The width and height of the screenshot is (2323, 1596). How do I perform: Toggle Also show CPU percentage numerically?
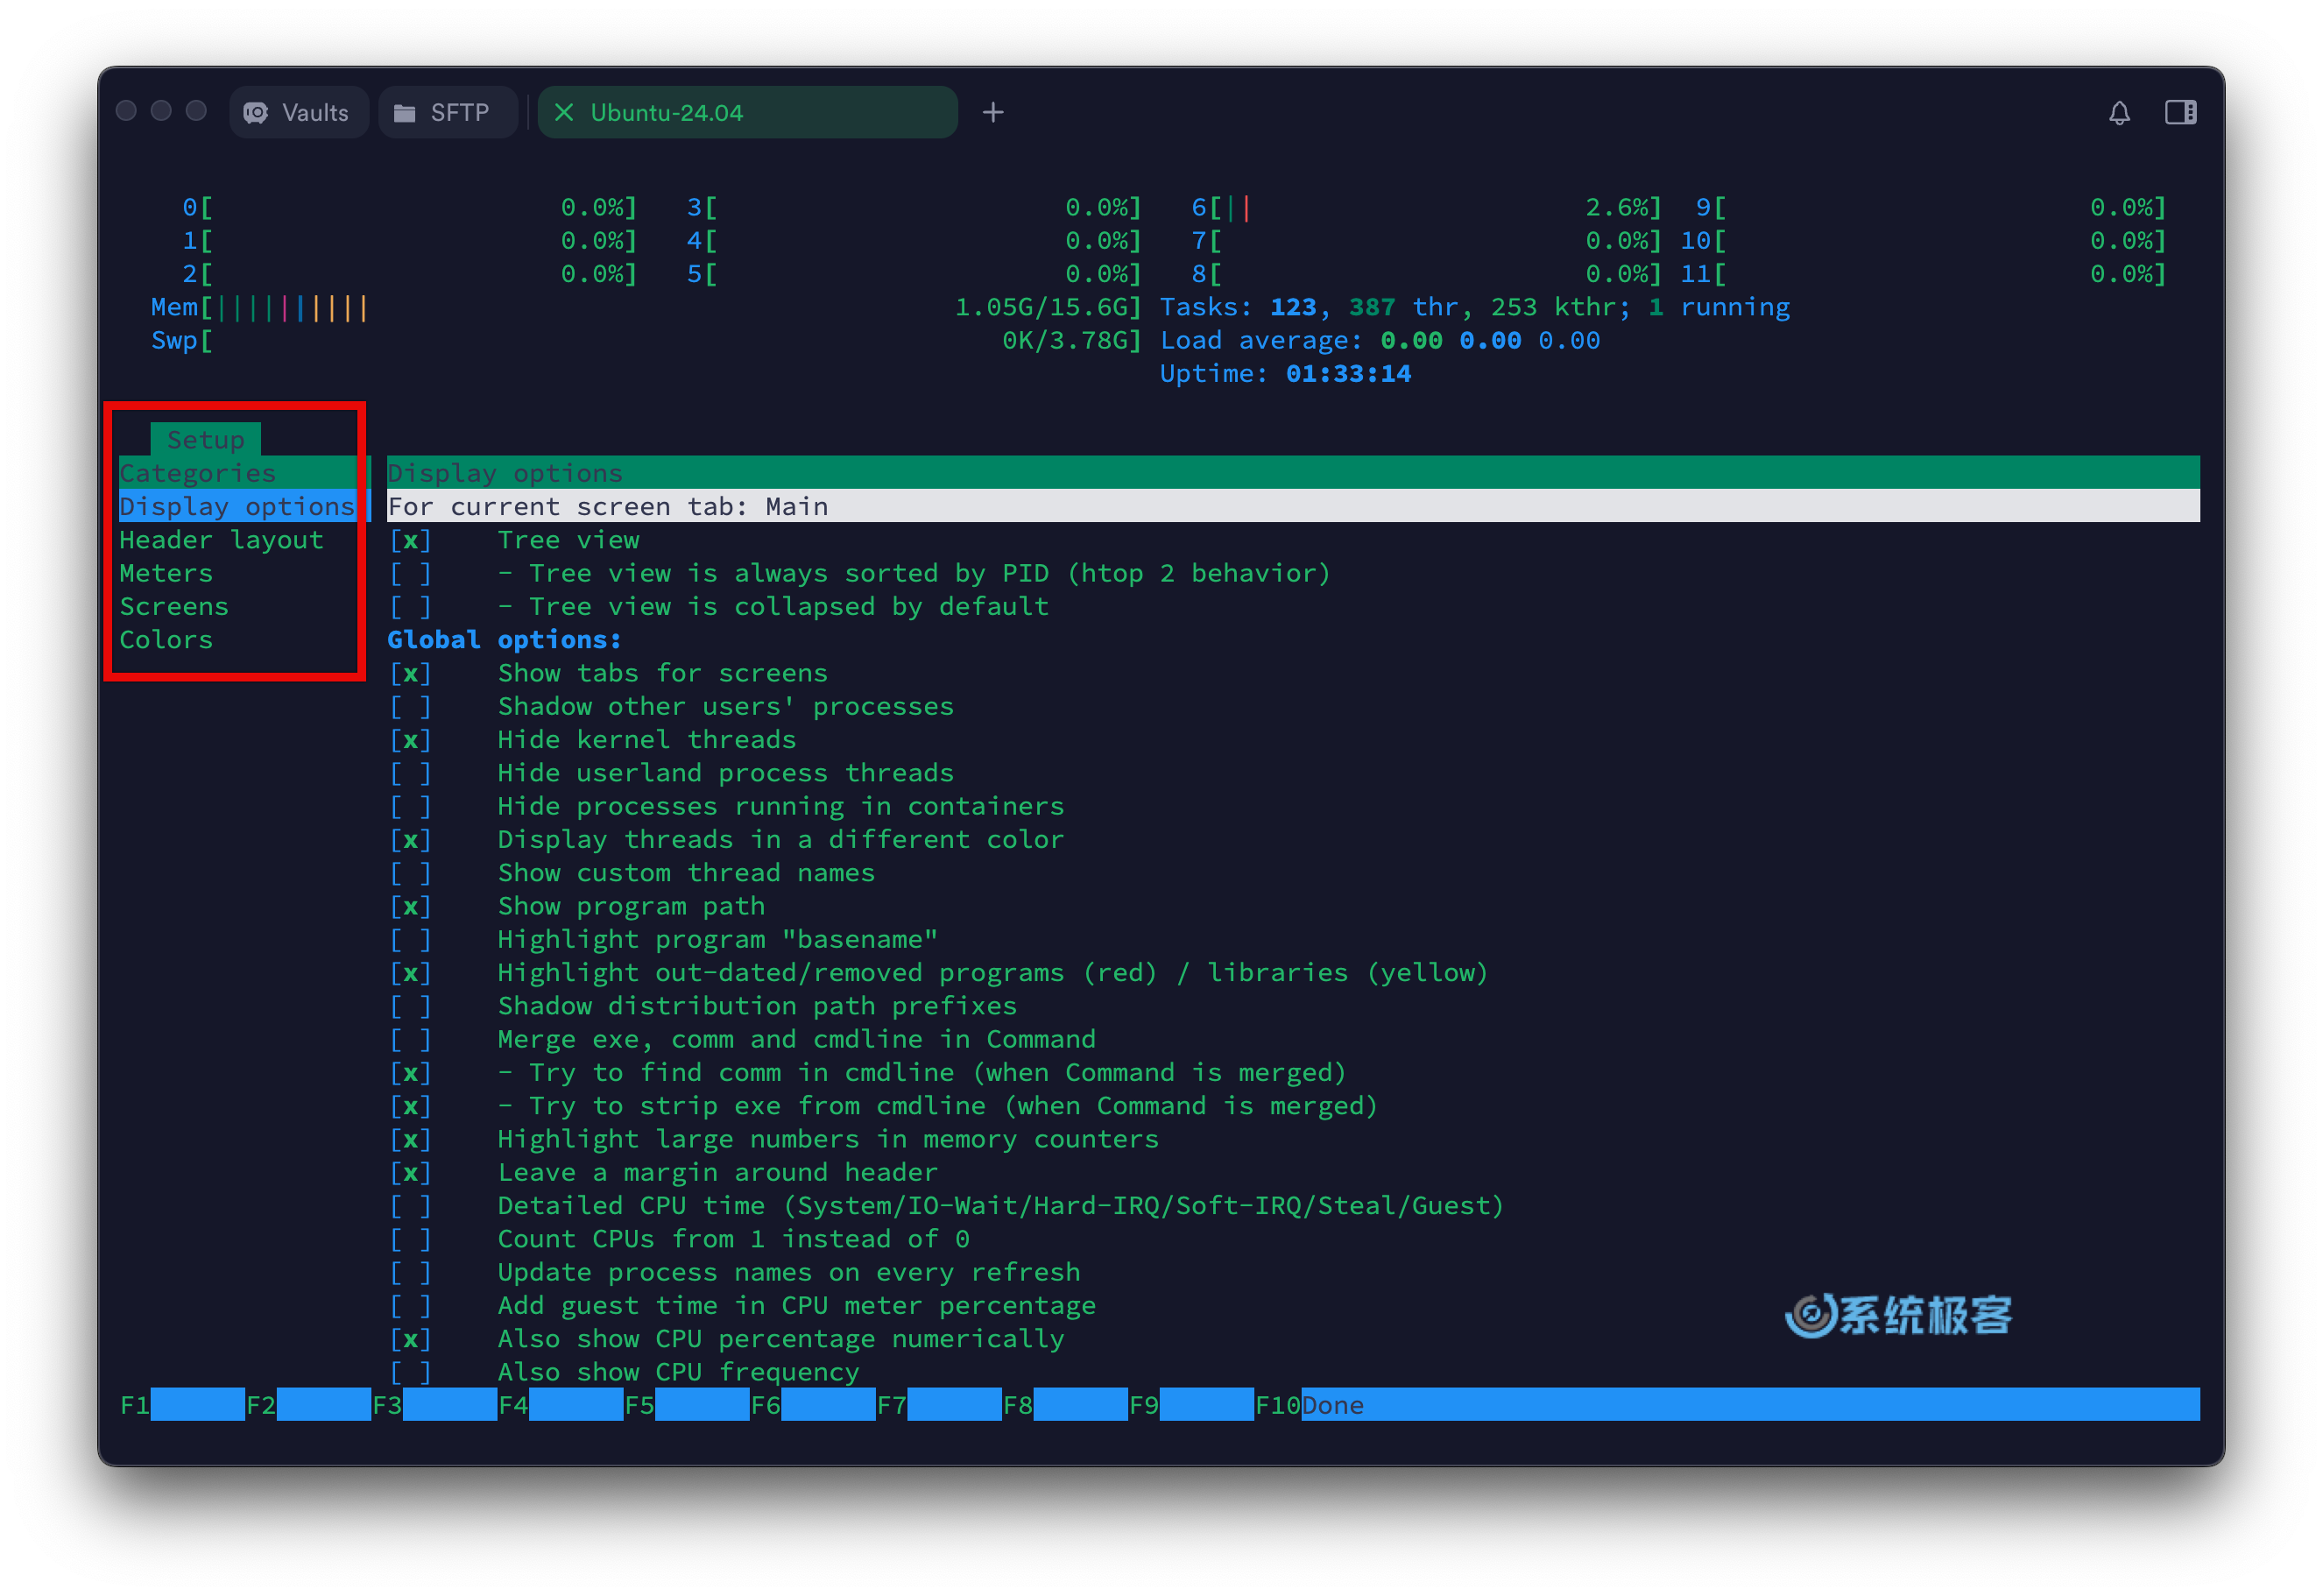(410, 1339)
